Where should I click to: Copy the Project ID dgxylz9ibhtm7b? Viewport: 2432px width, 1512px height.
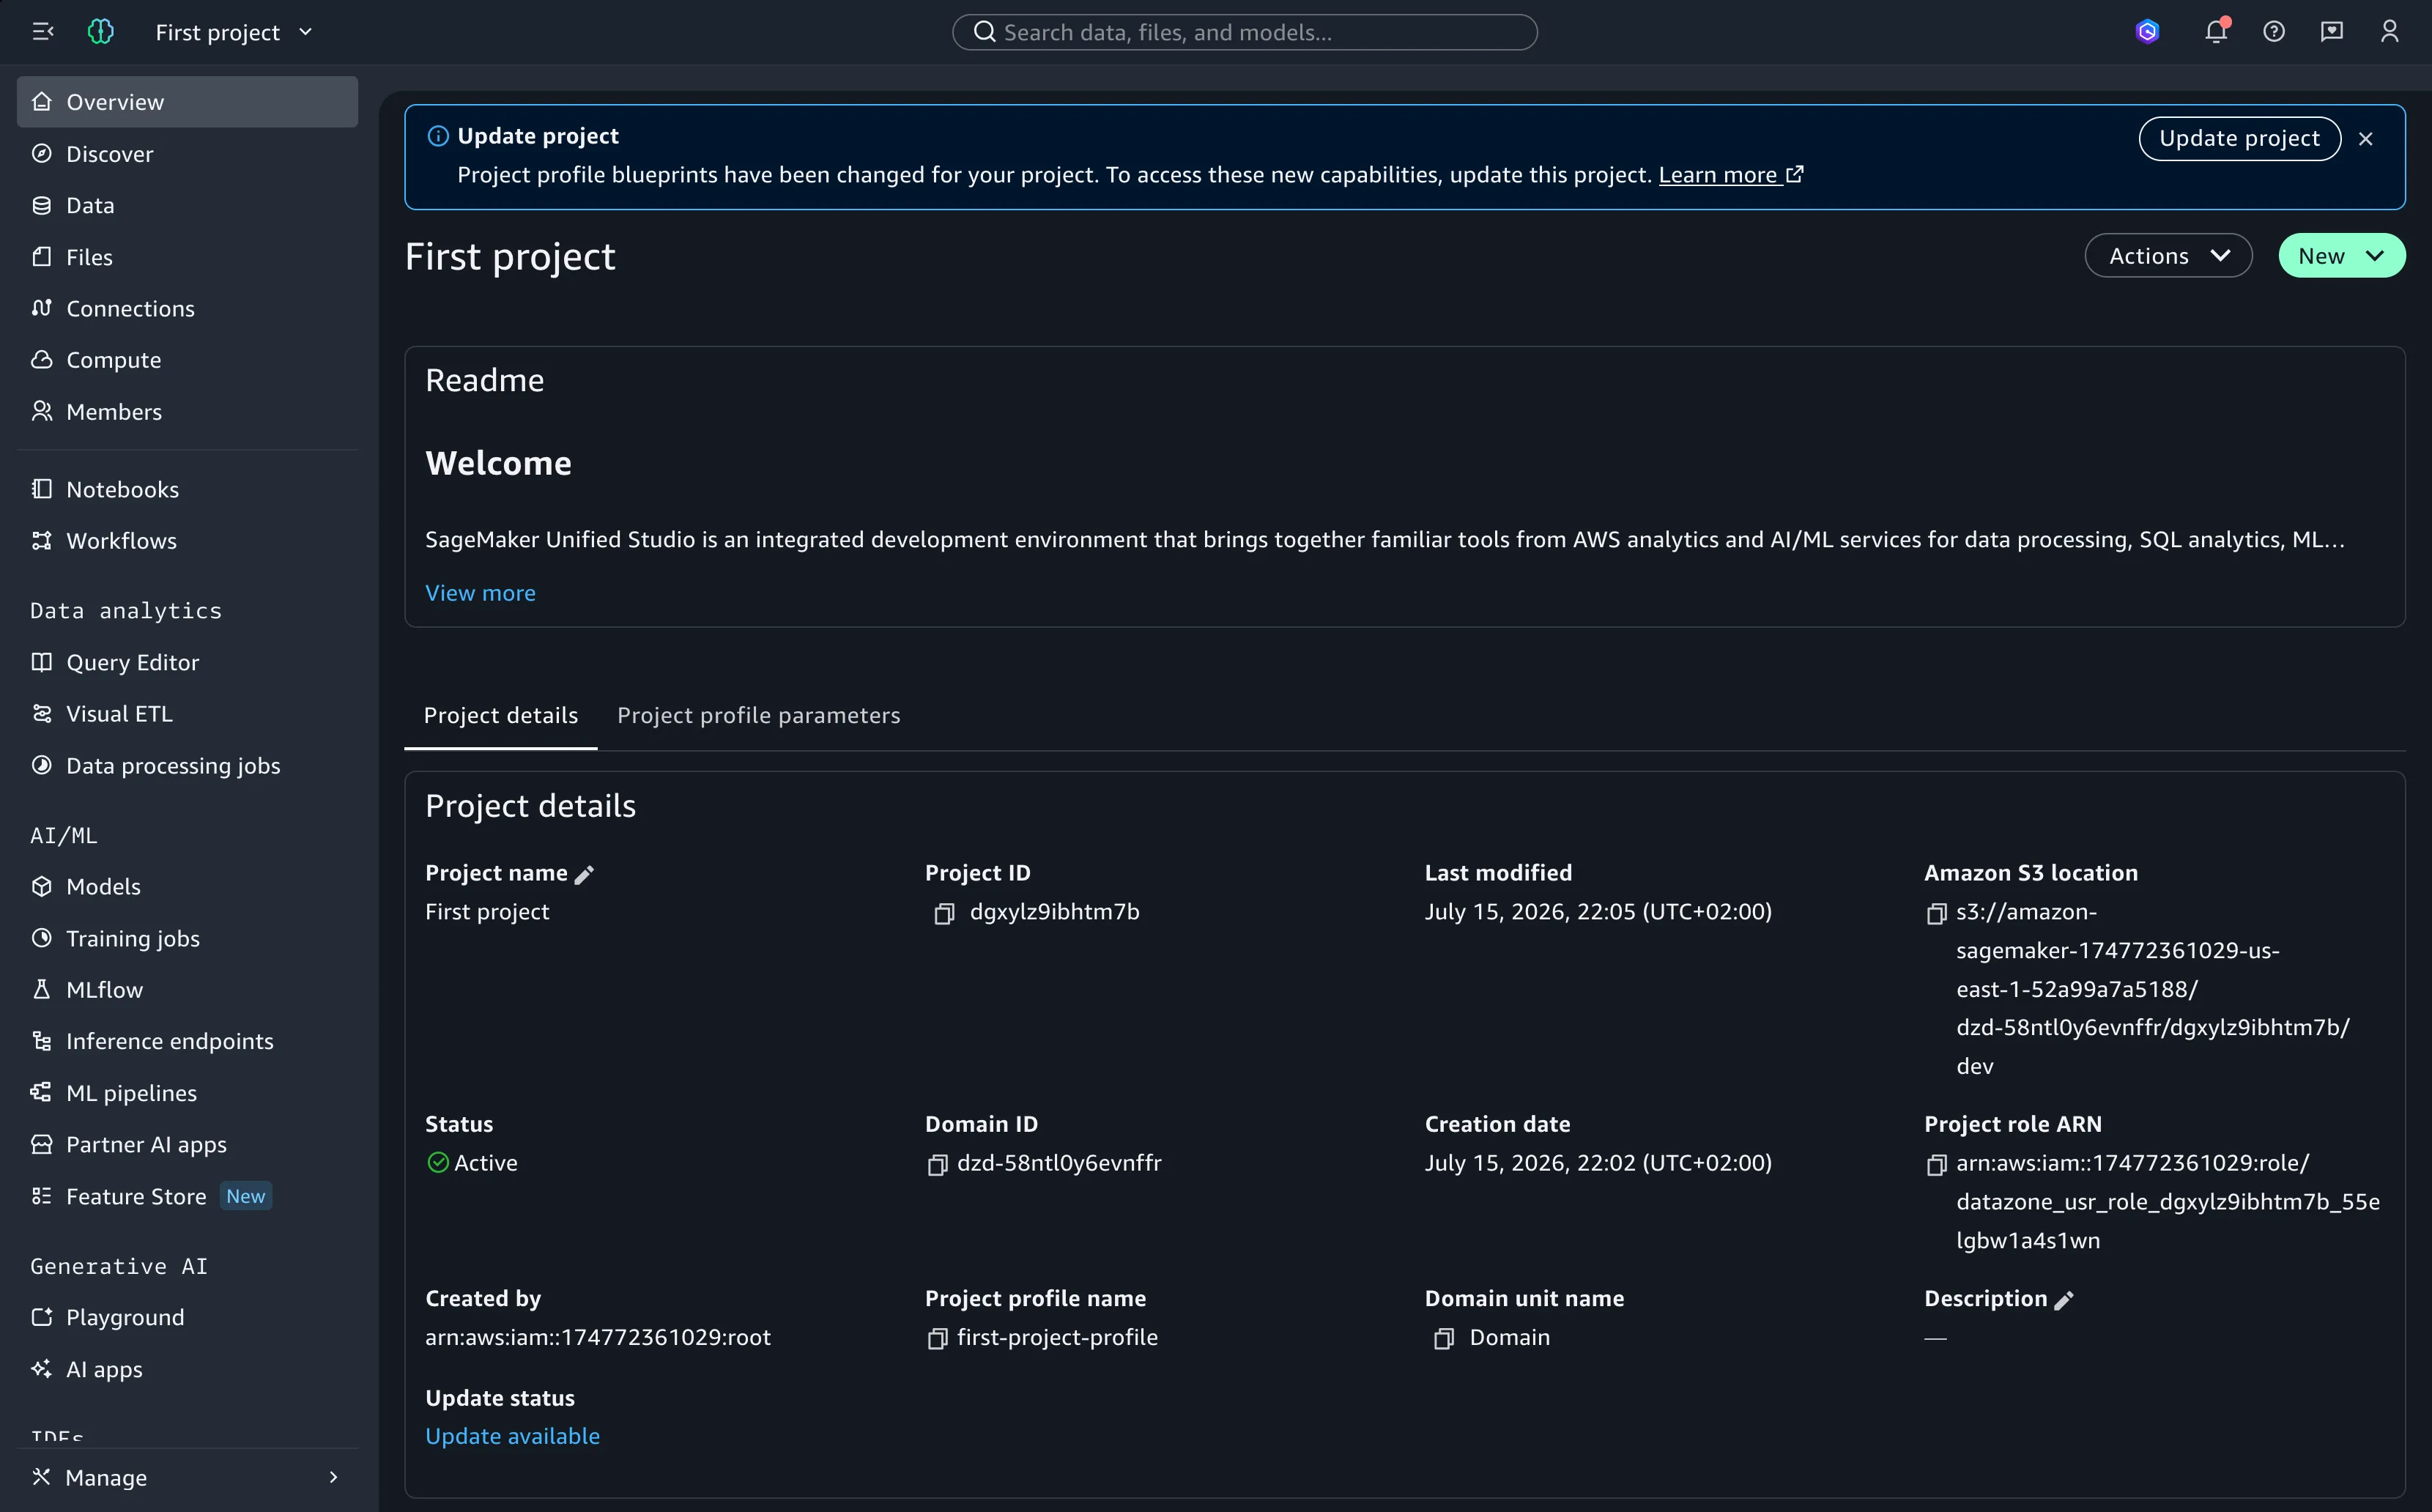pos(943,913)
